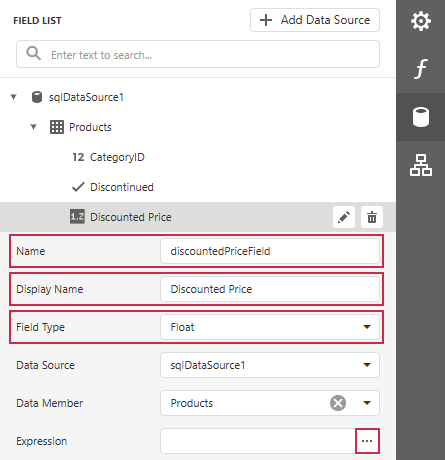Click the float icon beside Discounted Price

pos(77,217)
